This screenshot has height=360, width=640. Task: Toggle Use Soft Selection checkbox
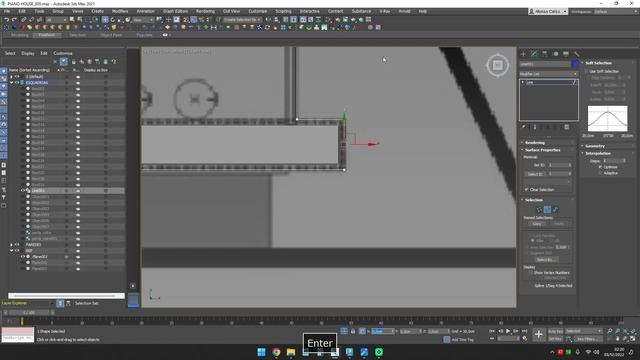point(587,71)
